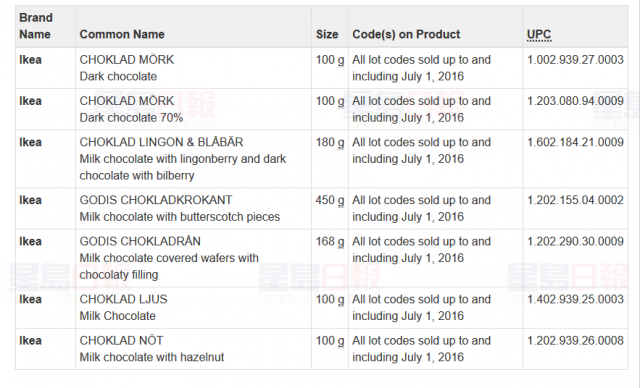The image size is (640, 388).
Task: Select UPC value 1.202.155.04.0002
Action: (575, 200)
